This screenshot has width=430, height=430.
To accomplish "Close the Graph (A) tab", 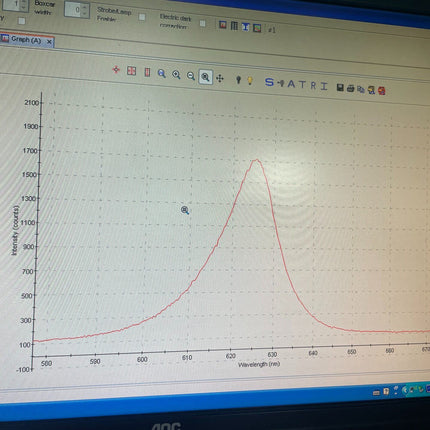I will tap(49, 42).
